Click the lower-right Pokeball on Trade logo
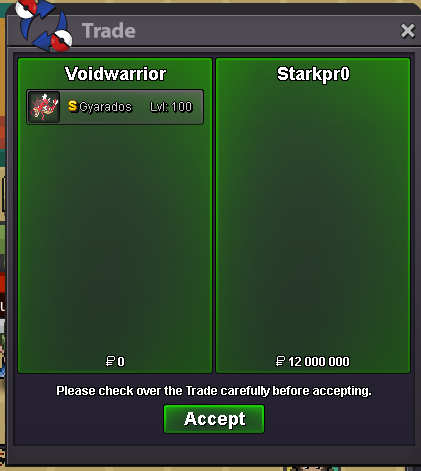 (x=62, y=41)
